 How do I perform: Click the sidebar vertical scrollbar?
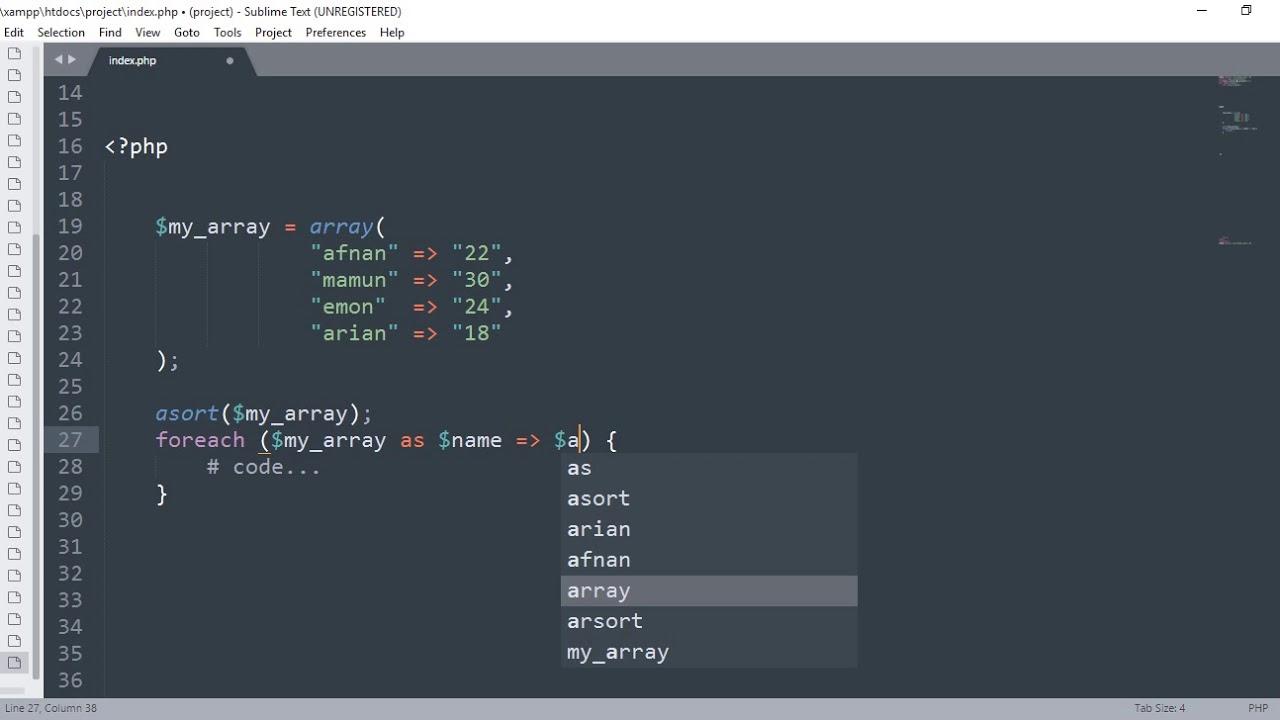(x=37, y=456)
